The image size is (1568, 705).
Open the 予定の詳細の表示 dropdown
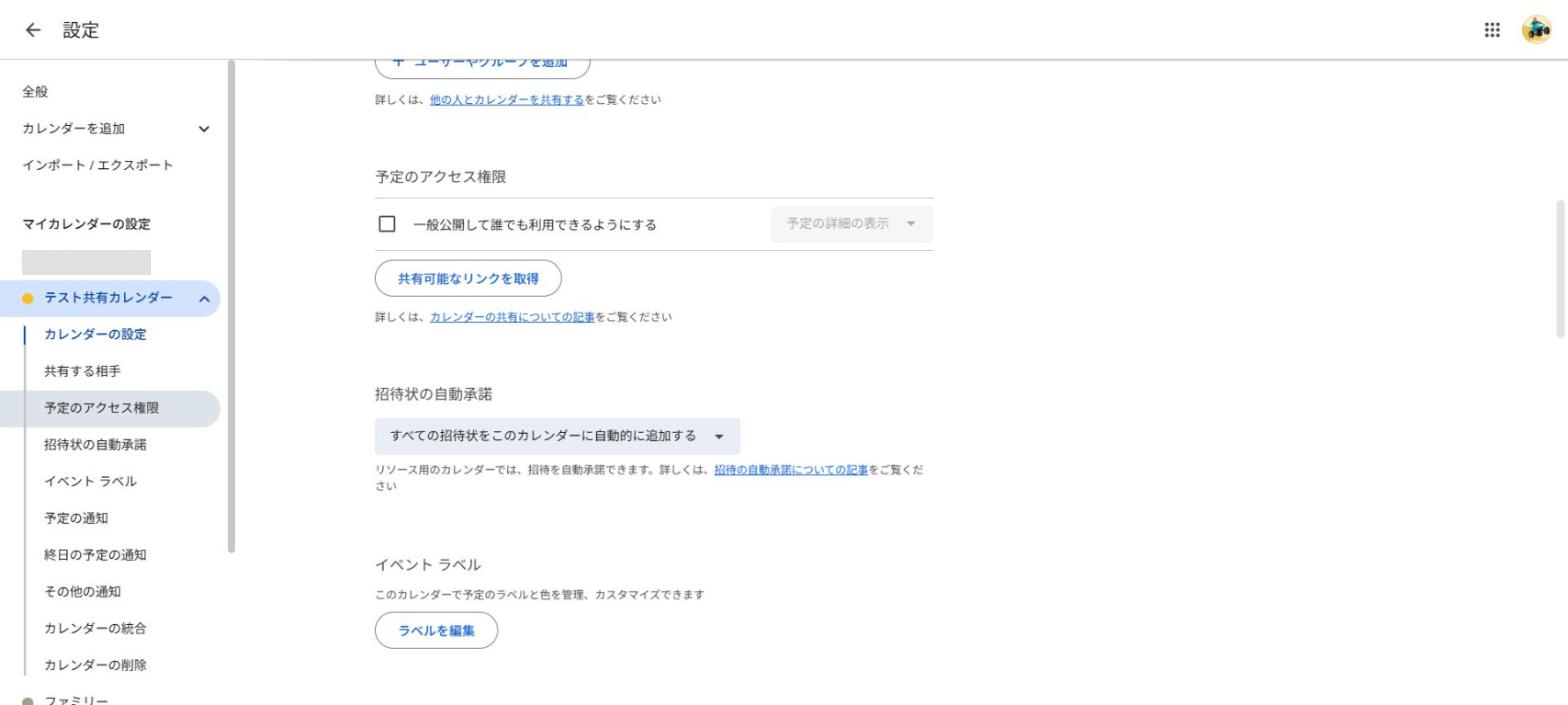pos(852,224)
